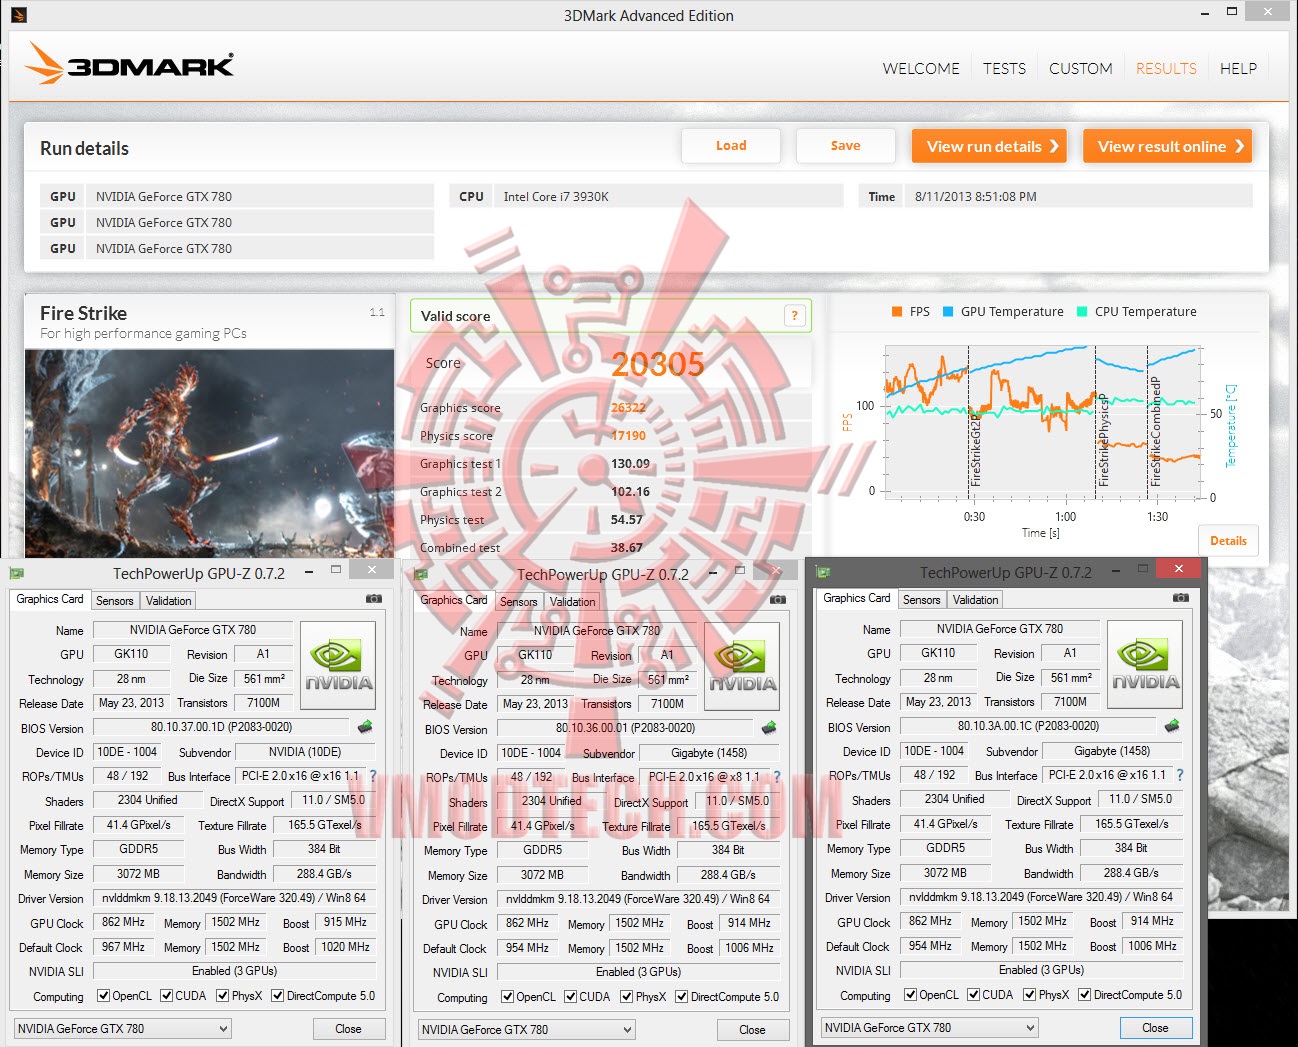Click the Load button in Run details
1298x1047 pixels.
click(x=731, y=146)
